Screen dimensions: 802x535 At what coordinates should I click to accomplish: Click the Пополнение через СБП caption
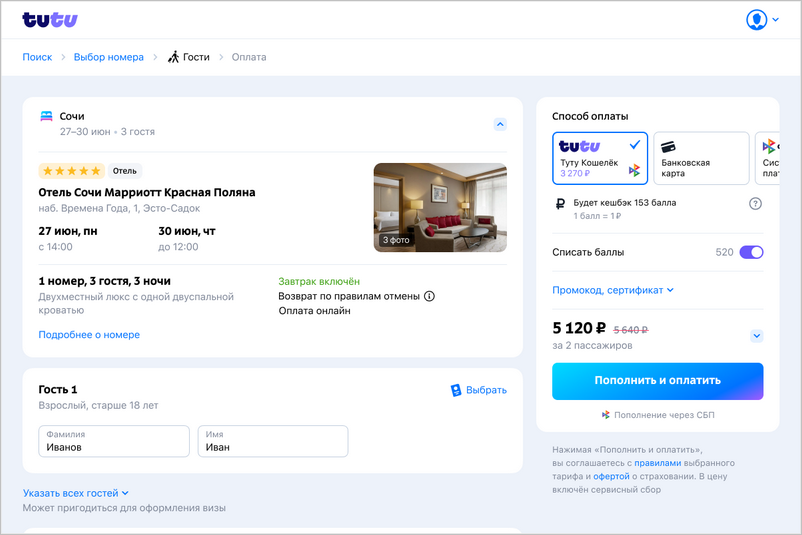pyautogui.click(x=664, y=415)
